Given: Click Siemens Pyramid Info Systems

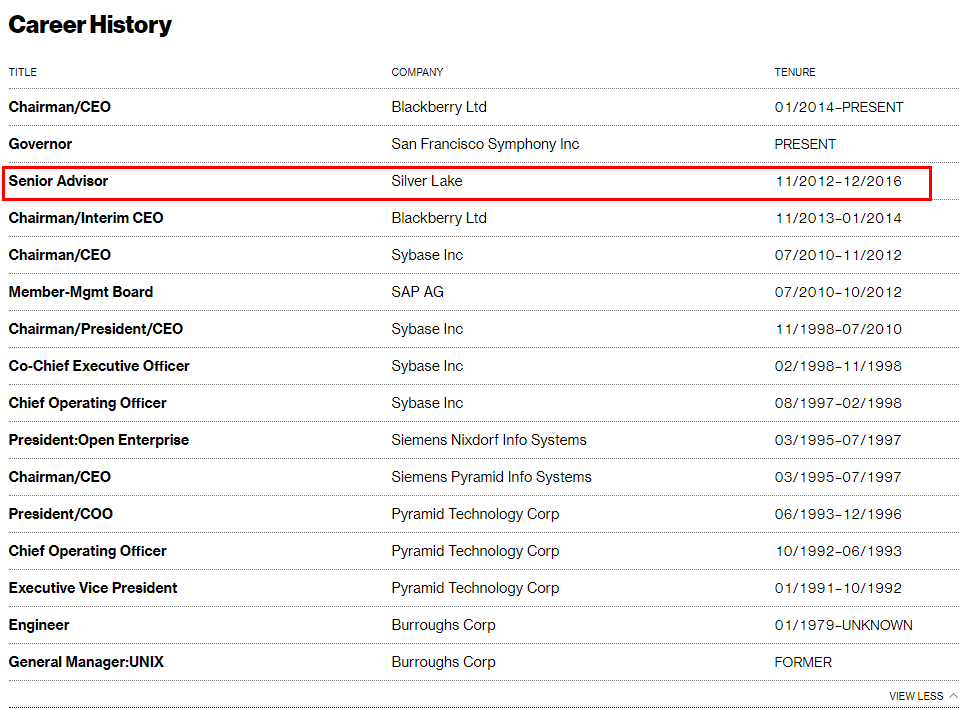Looking at the screenshot, I should tap(491, 477).
